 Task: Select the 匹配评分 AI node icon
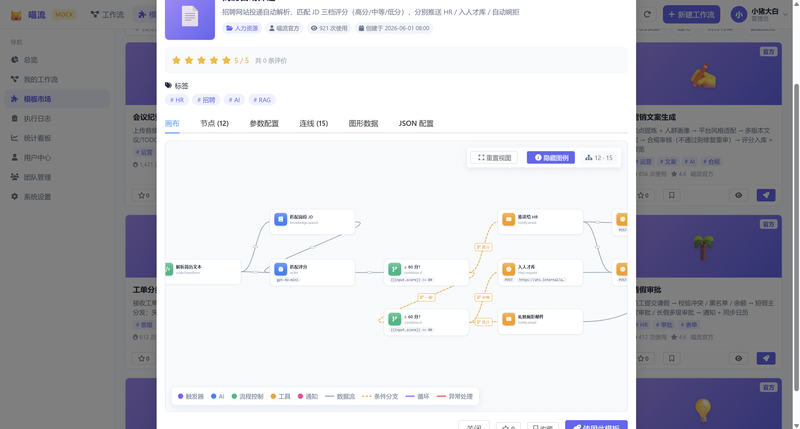[x=281, y=269]
